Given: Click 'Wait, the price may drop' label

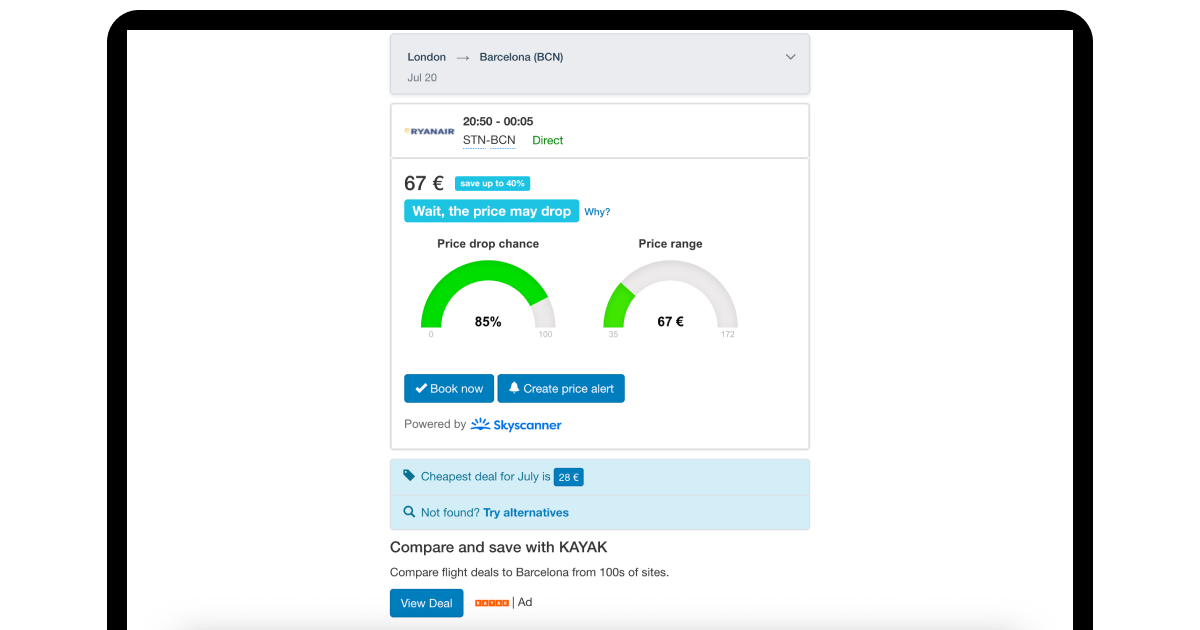Looking at the screenshot, I should click(492, 211).
